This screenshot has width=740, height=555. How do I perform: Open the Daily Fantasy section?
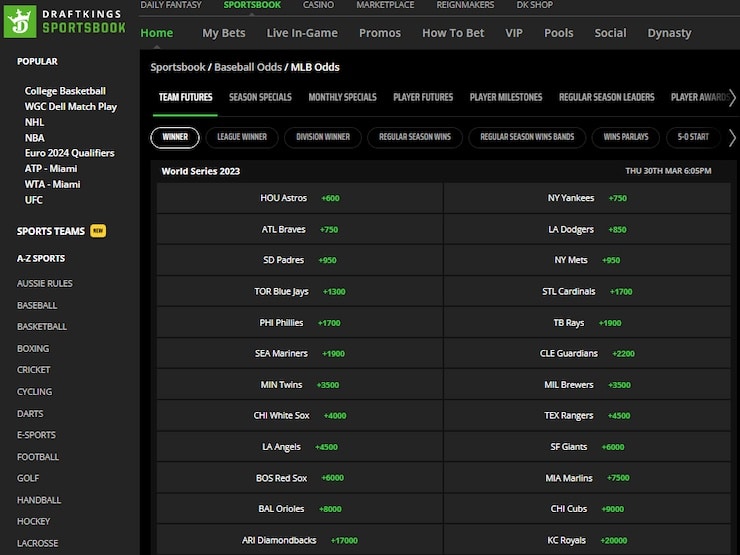click(171, 5)
